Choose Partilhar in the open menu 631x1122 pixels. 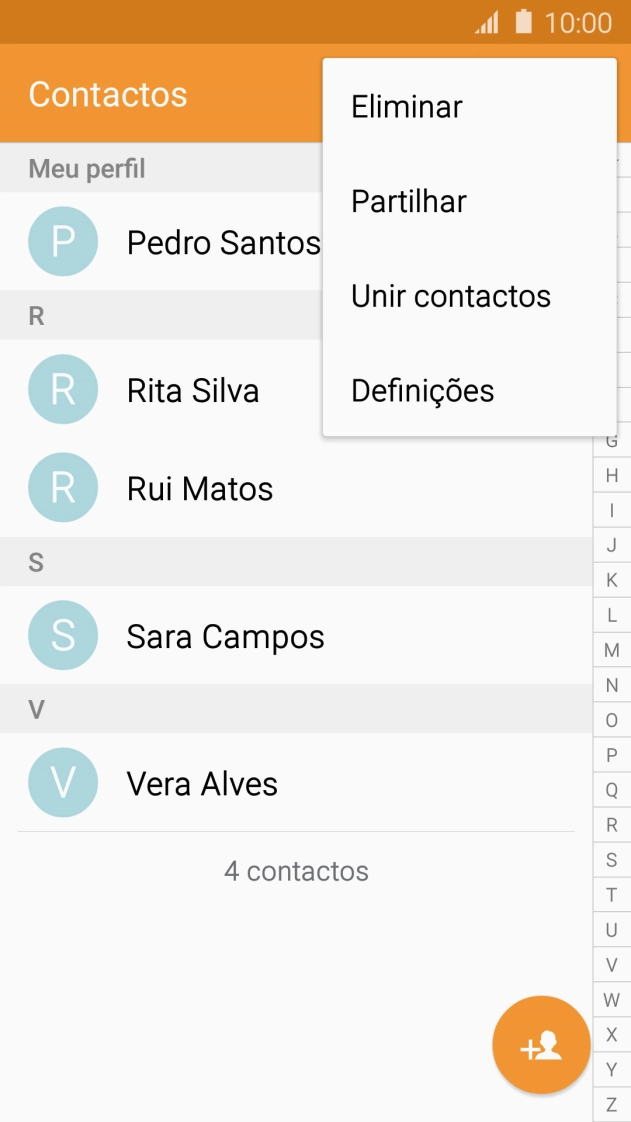(x=408, y=201)
